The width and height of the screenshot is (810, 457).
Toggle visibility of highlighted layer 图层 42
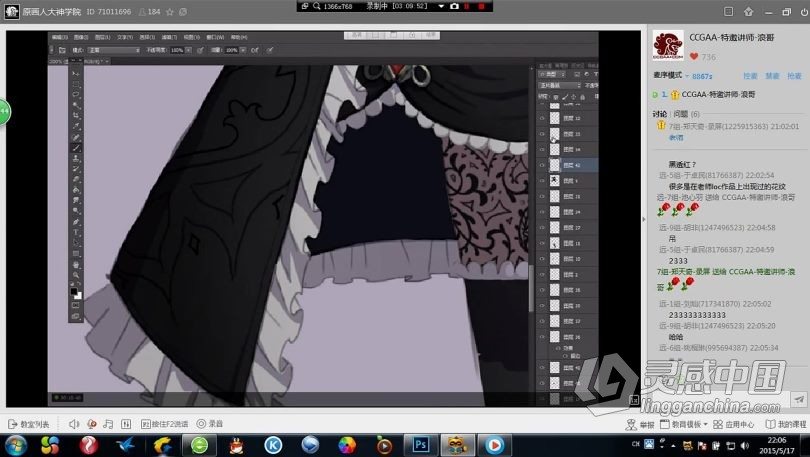542,165
